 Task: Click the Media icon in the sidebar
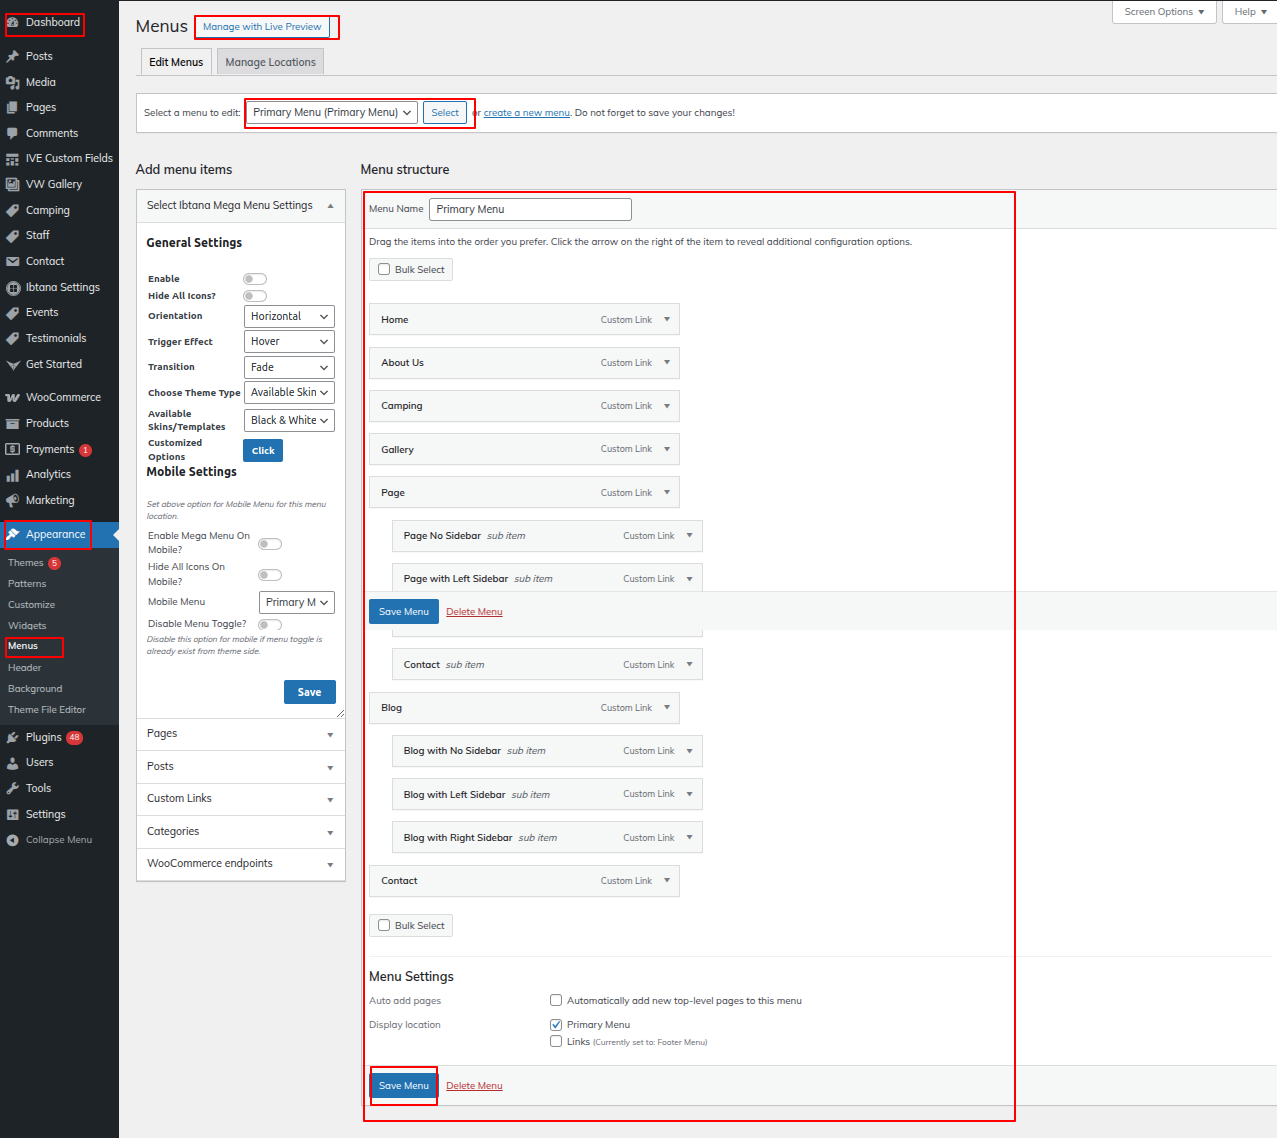point(12,83)
